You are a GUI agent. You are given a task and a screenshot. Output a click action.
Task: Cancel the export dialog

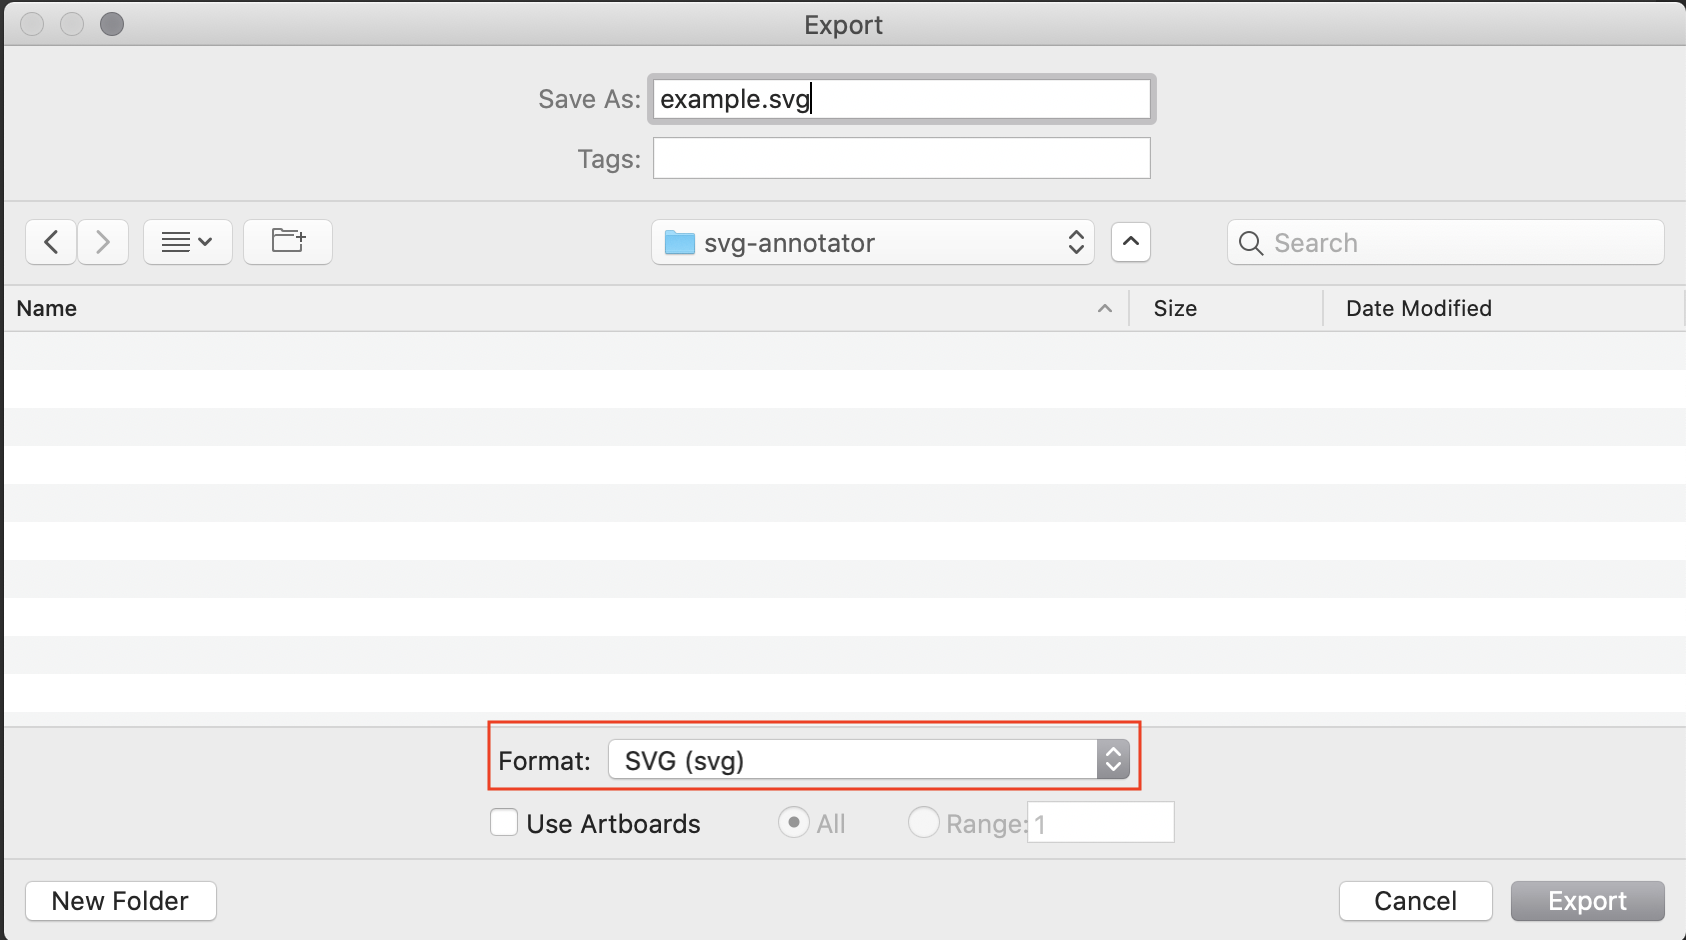coord(1416,901)
